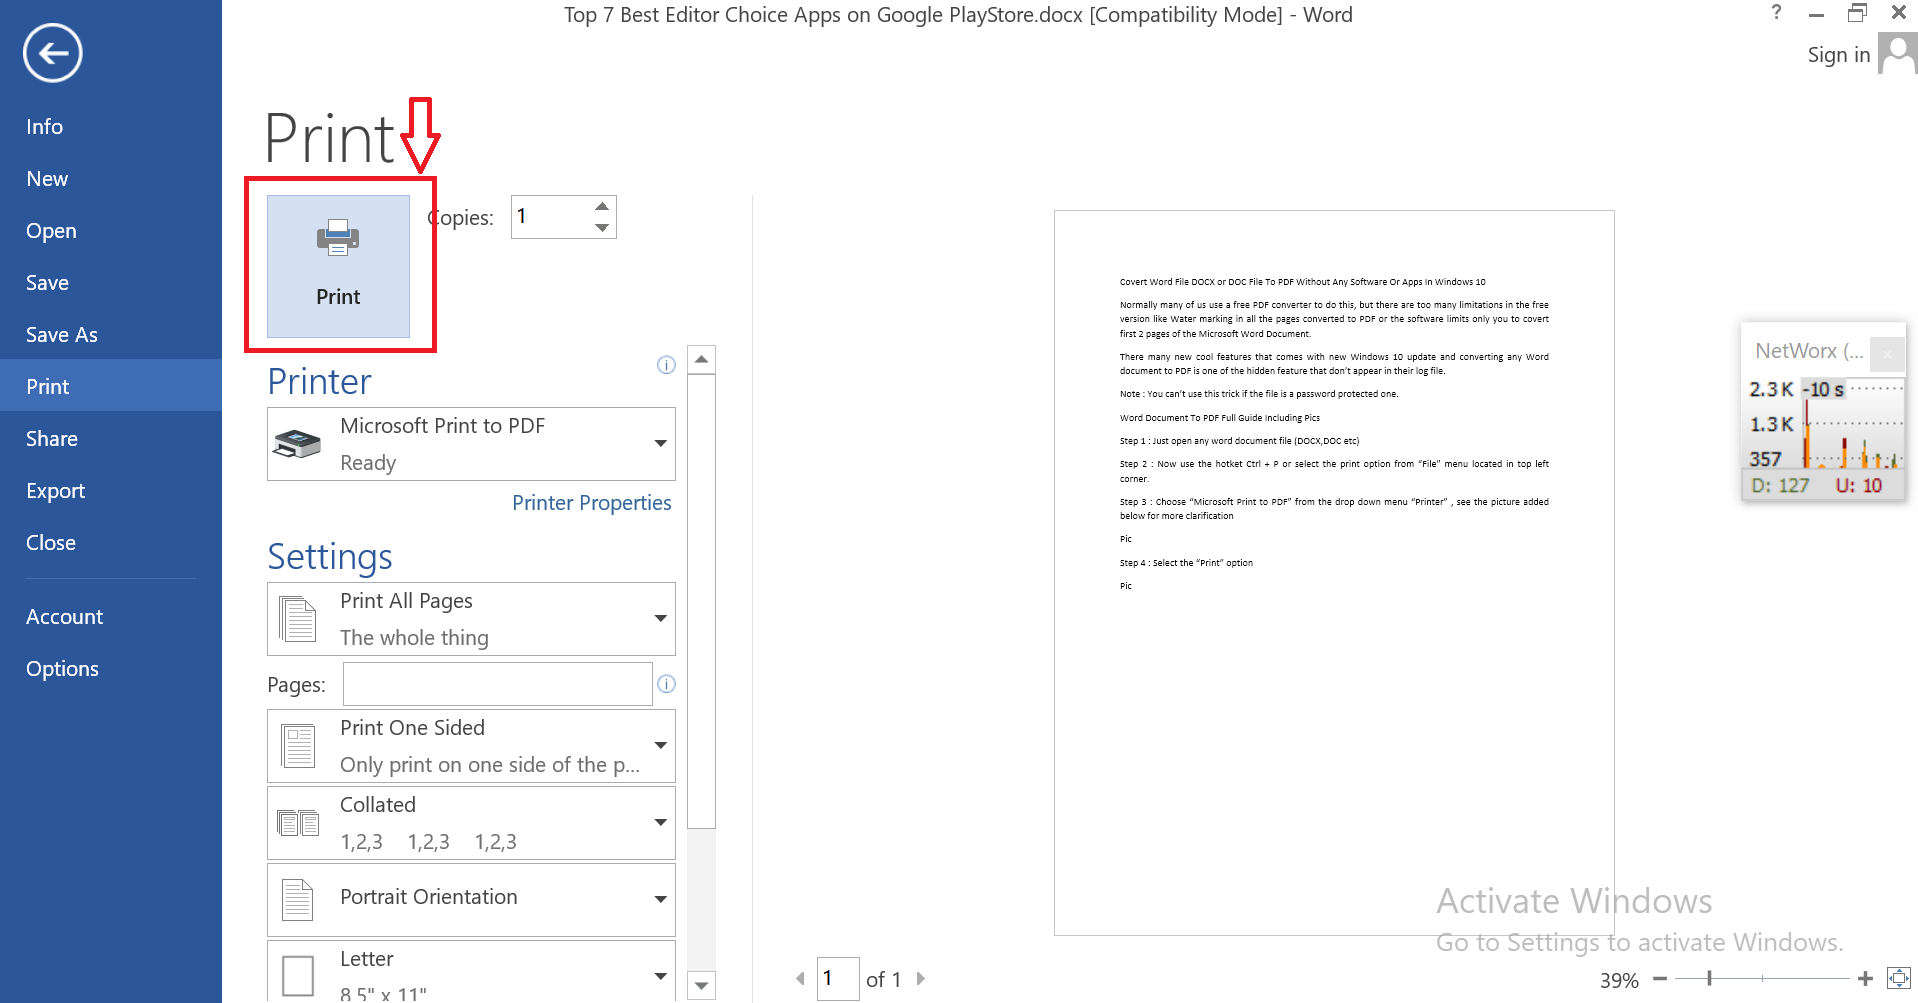This screenshot has height=1003, width=1918.
Task: Click the Zoom to Page icon
Action: click(x=1898, y=978)
